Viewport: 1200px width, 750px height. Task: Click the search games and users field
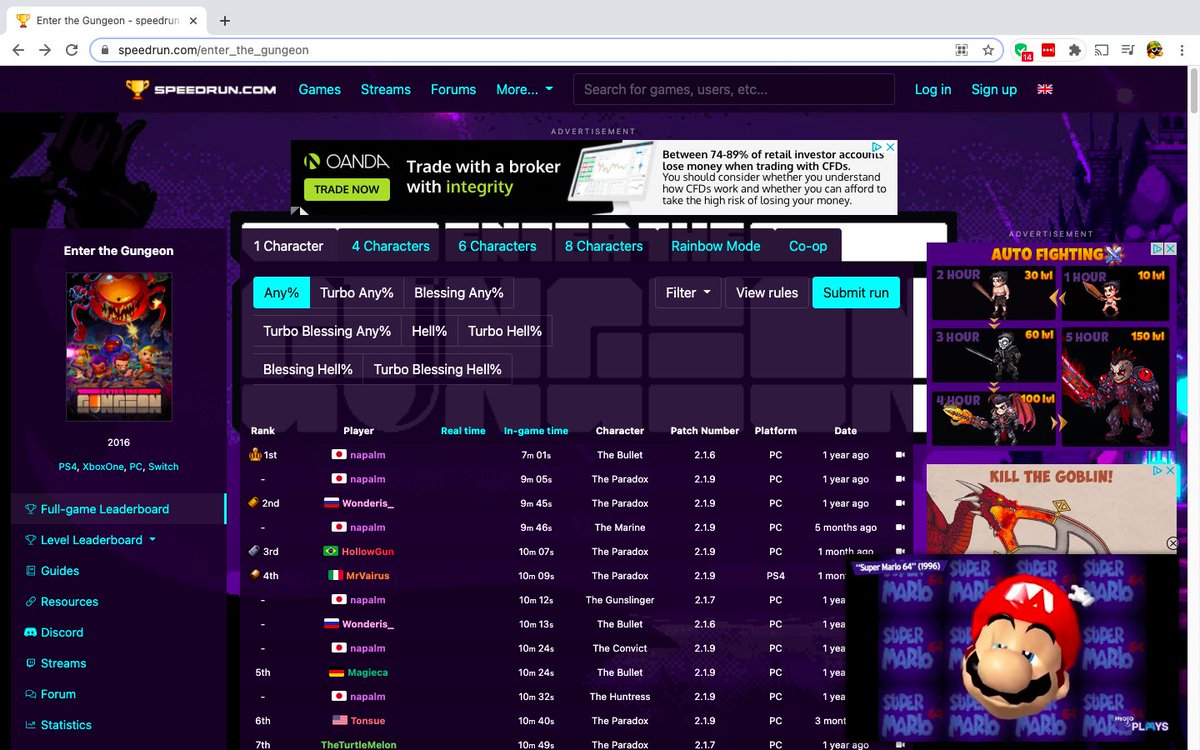click(x=734, y=89)
